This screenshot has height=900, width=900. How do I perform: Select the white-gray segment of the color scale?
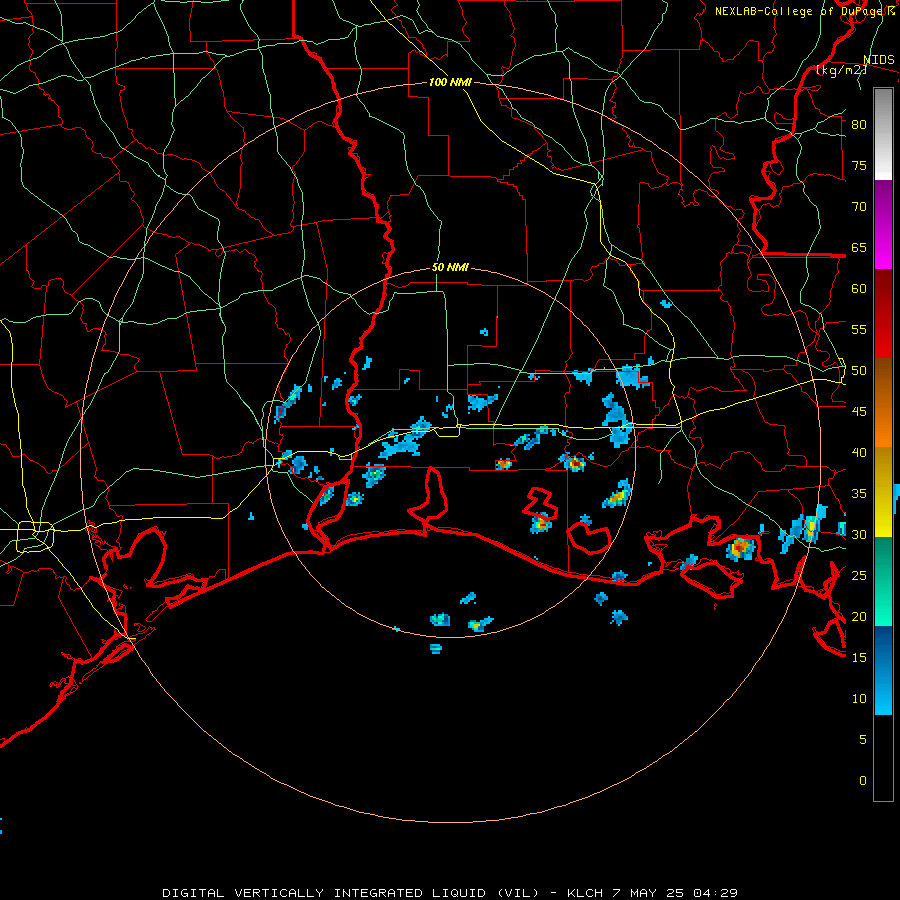click(883, 134)
